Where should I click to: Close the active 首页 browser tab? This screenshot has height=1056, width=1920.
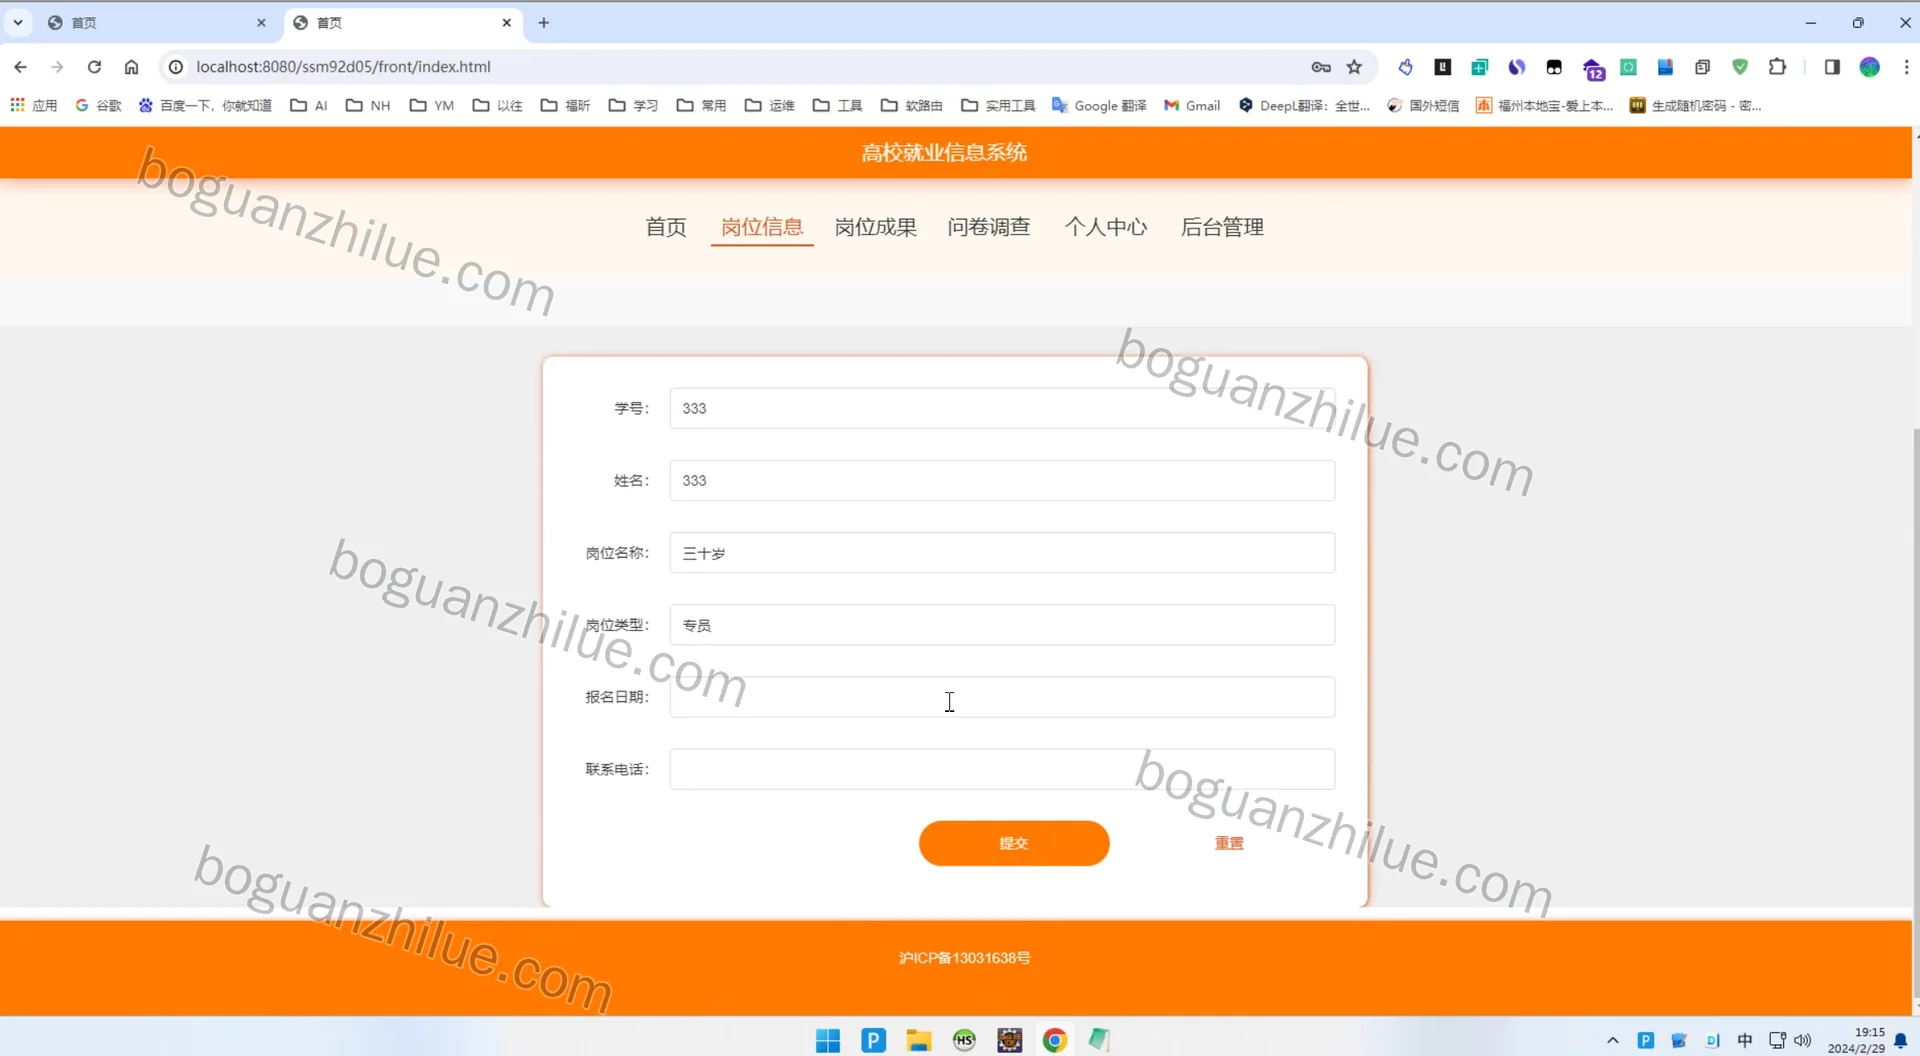pos(507,23)
